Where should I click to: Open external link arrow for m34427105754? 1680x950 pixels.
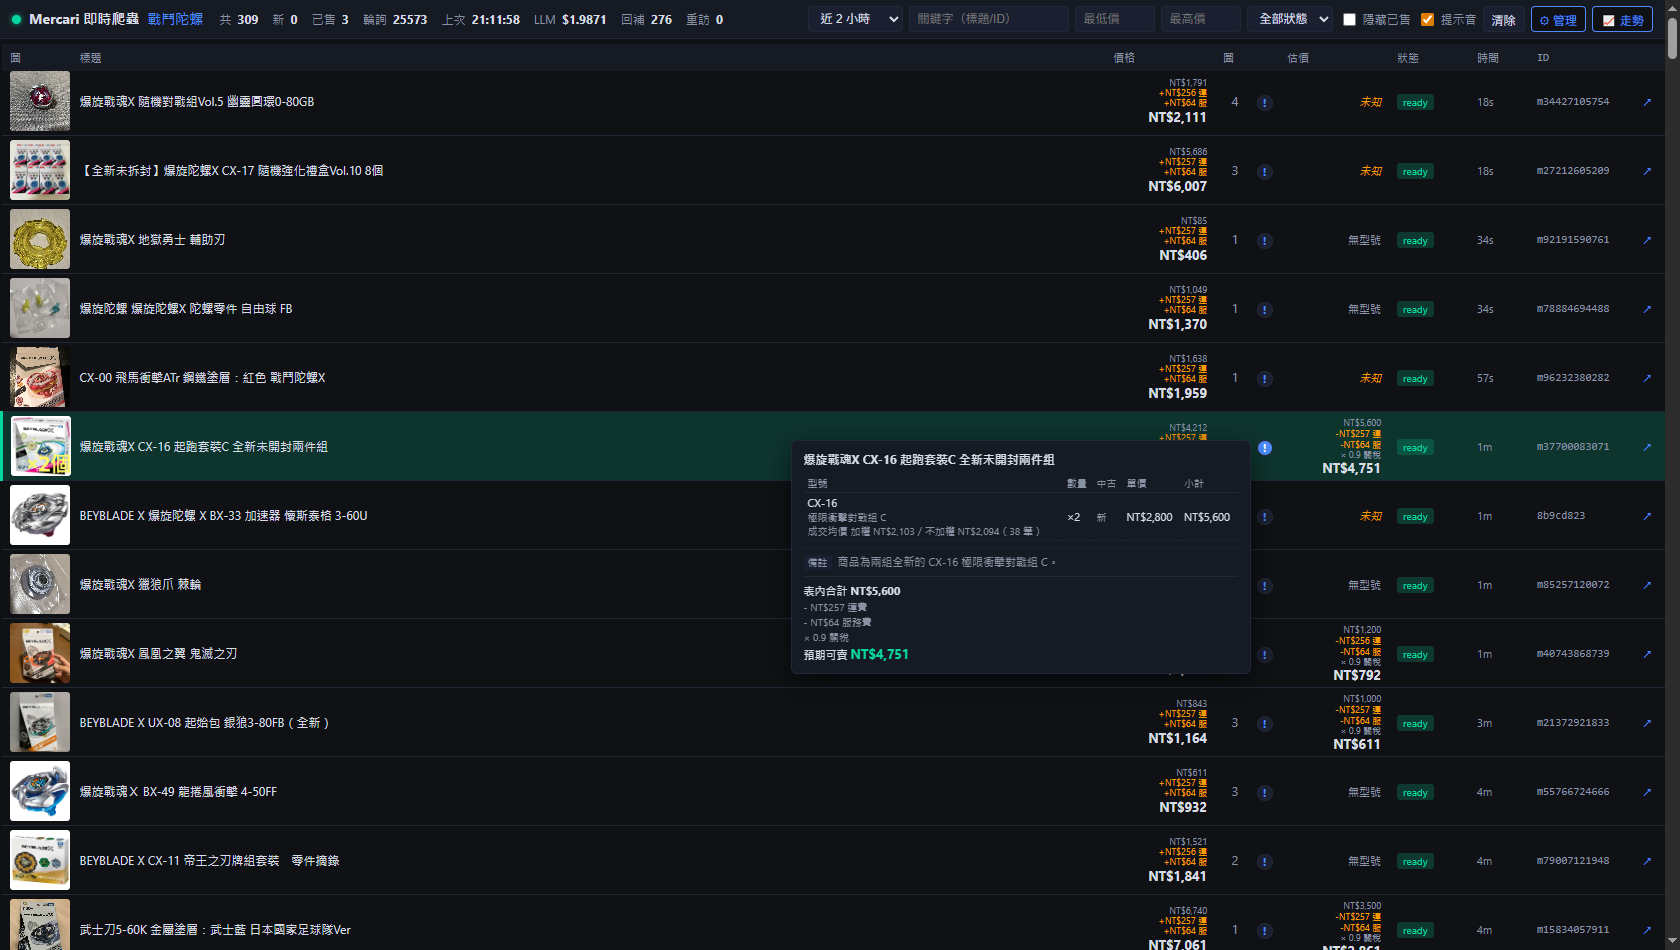1647,102
